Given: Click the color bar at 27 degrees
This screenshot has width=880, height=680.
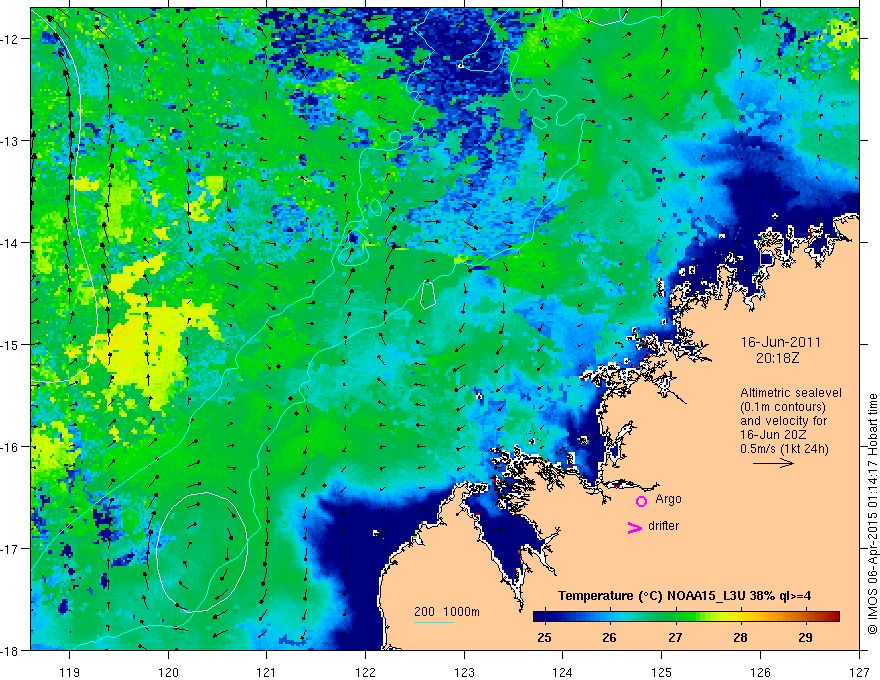Looking at the screenshot, I should (x=675, y=617).
